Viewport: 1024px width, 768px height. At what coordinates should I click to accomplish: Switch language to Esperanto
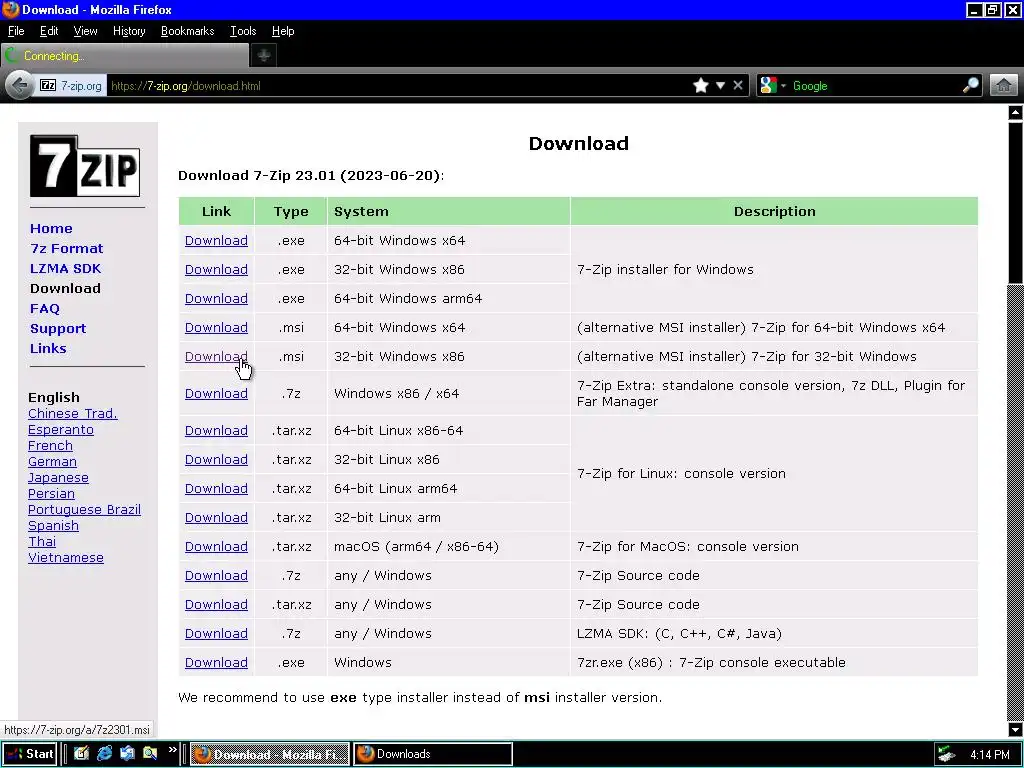61,430
